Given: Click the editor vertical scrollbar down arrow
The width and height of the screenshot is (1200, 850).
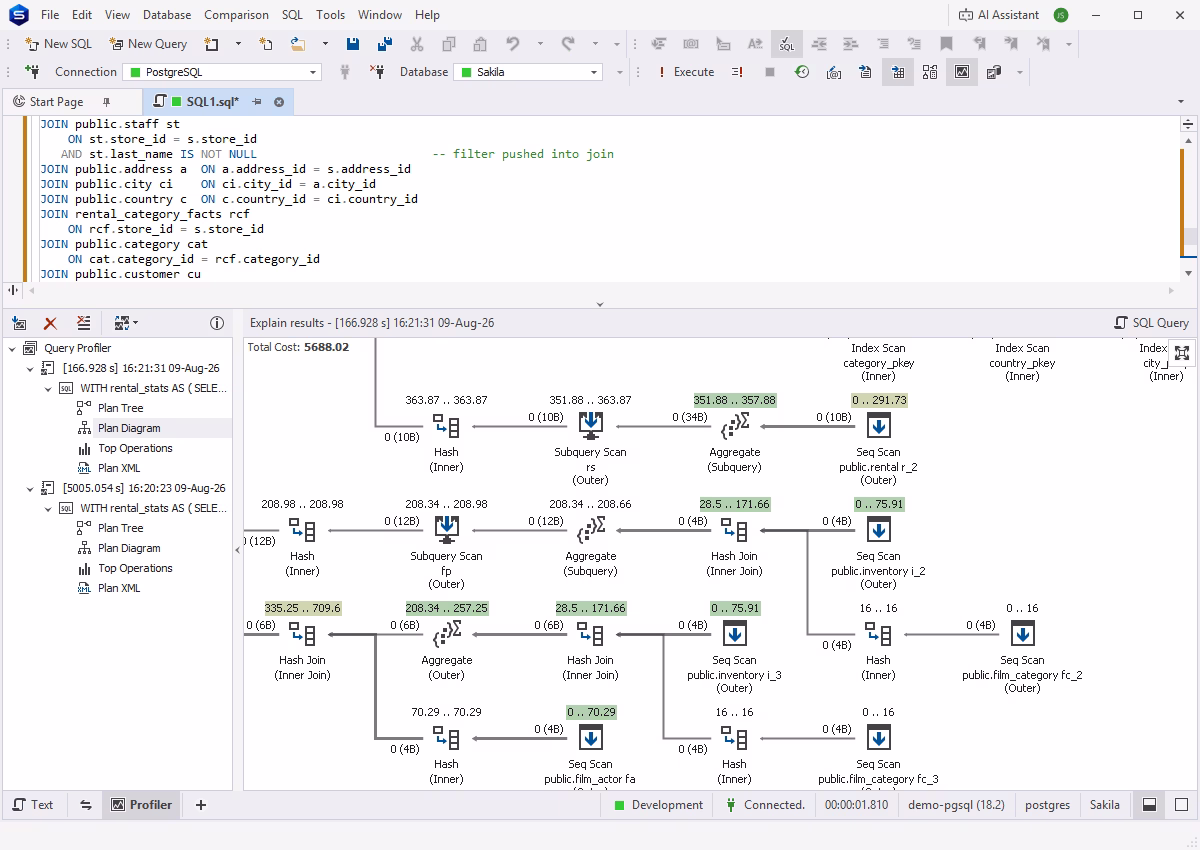Looking at the screenshot, I should pos(1189,273).
